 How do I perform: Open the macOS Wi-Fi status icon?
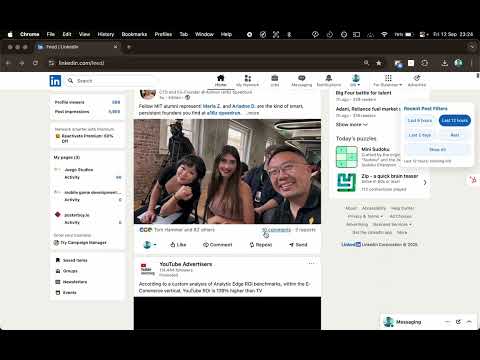[384, 34]
